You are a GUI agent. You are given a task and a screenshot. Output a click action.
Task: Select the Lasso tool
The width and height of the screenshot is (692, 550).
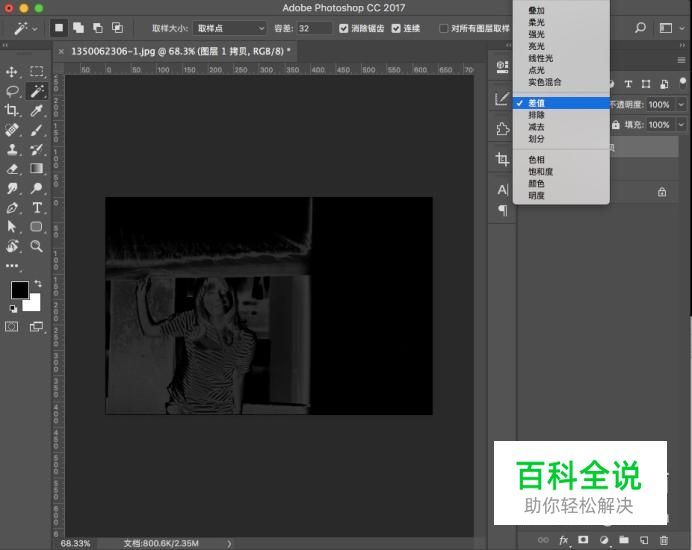13,91
